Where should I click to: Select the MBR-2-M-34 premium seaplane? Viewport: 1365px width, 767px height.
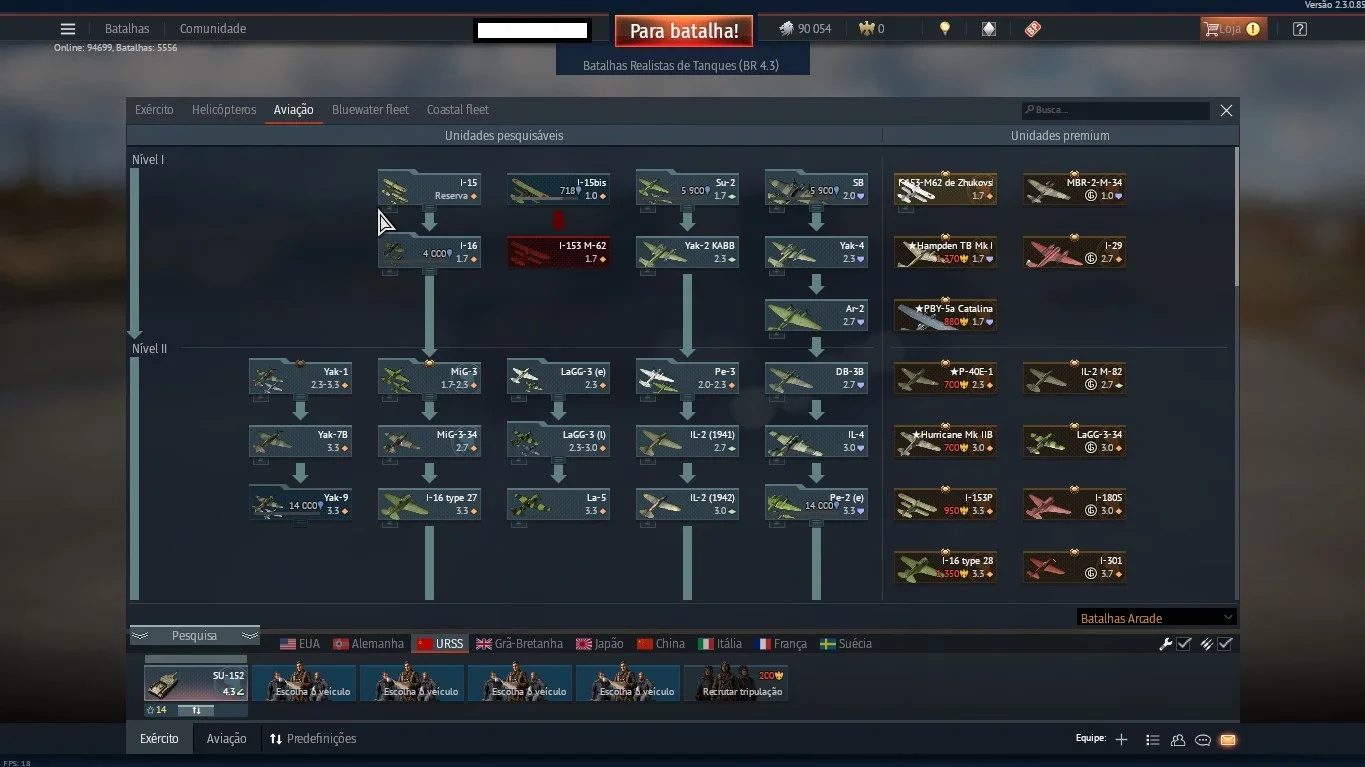coord(1074,189)
